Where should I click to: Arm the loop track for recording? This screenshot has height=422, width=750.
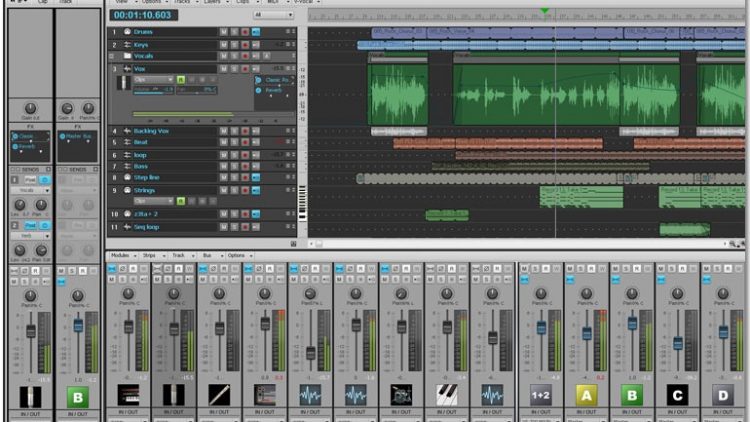point(245,155)
